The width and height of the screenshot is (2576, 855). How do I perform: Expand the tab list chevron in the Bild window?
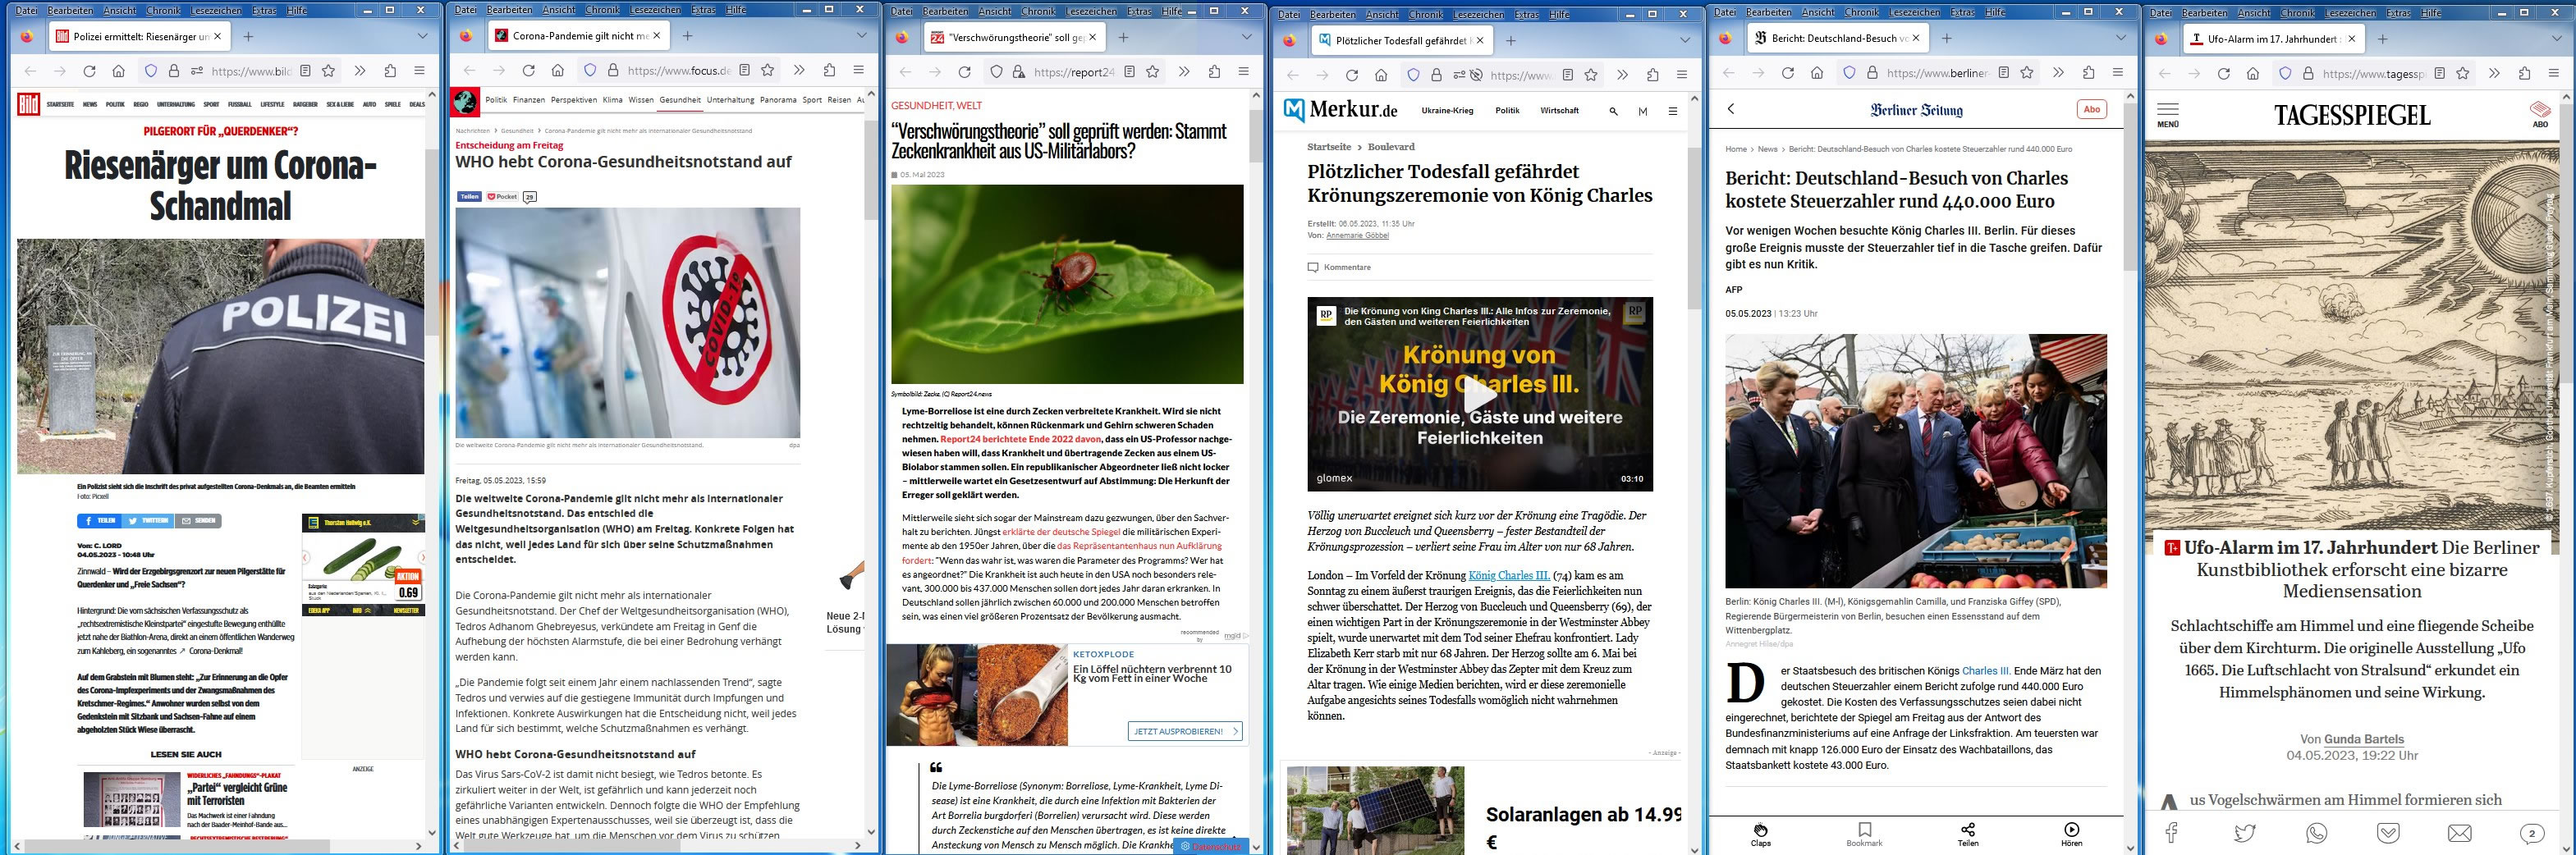pyautogui.click(x=423, y=36)
